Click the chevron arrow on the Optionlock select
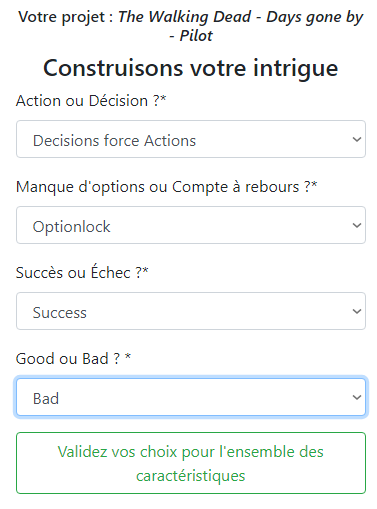The image size is (377, 509). pyautogui.click(x=357, y=225)
